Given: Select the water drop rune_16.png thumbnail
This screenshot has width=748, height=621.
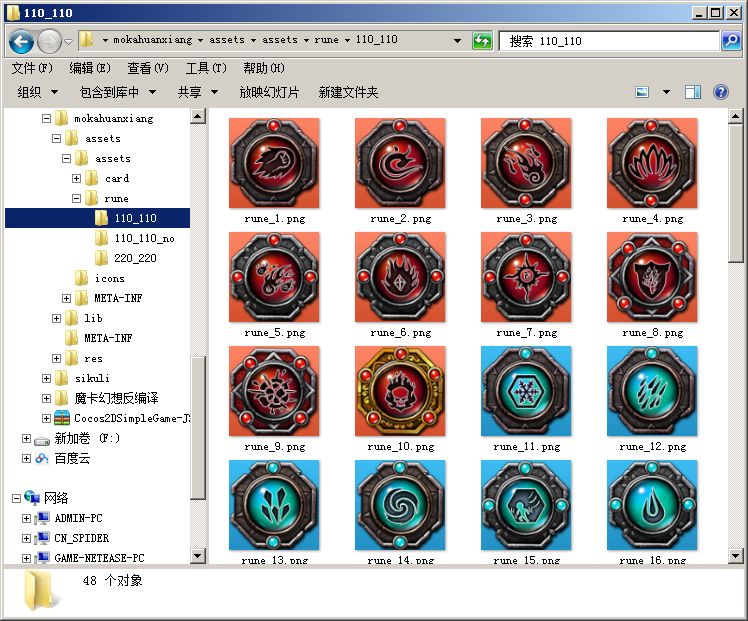Looking at the screenshot, I should tap(652, 505).
